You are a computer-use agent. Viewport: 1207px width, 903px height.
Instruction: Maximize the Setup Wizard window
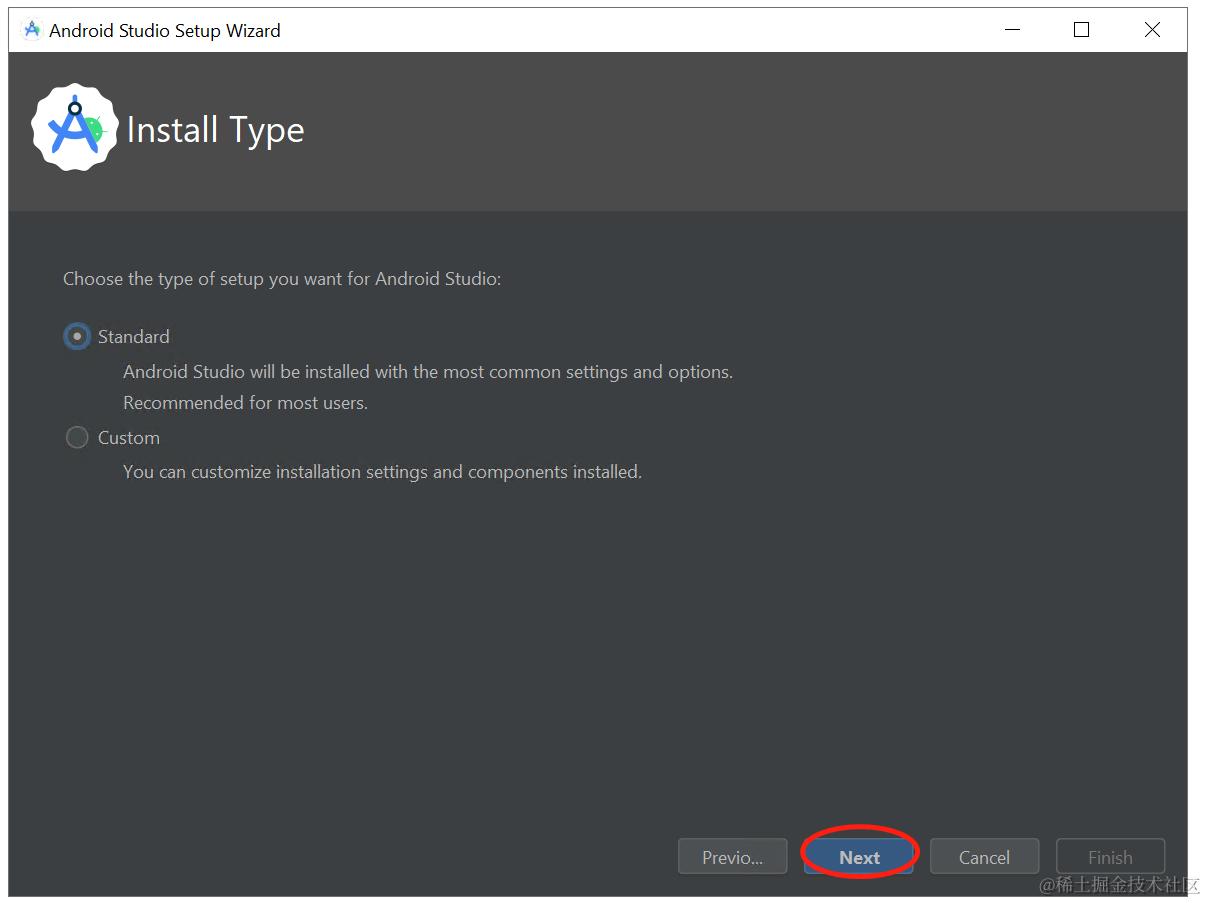(x=1081, y=30)
